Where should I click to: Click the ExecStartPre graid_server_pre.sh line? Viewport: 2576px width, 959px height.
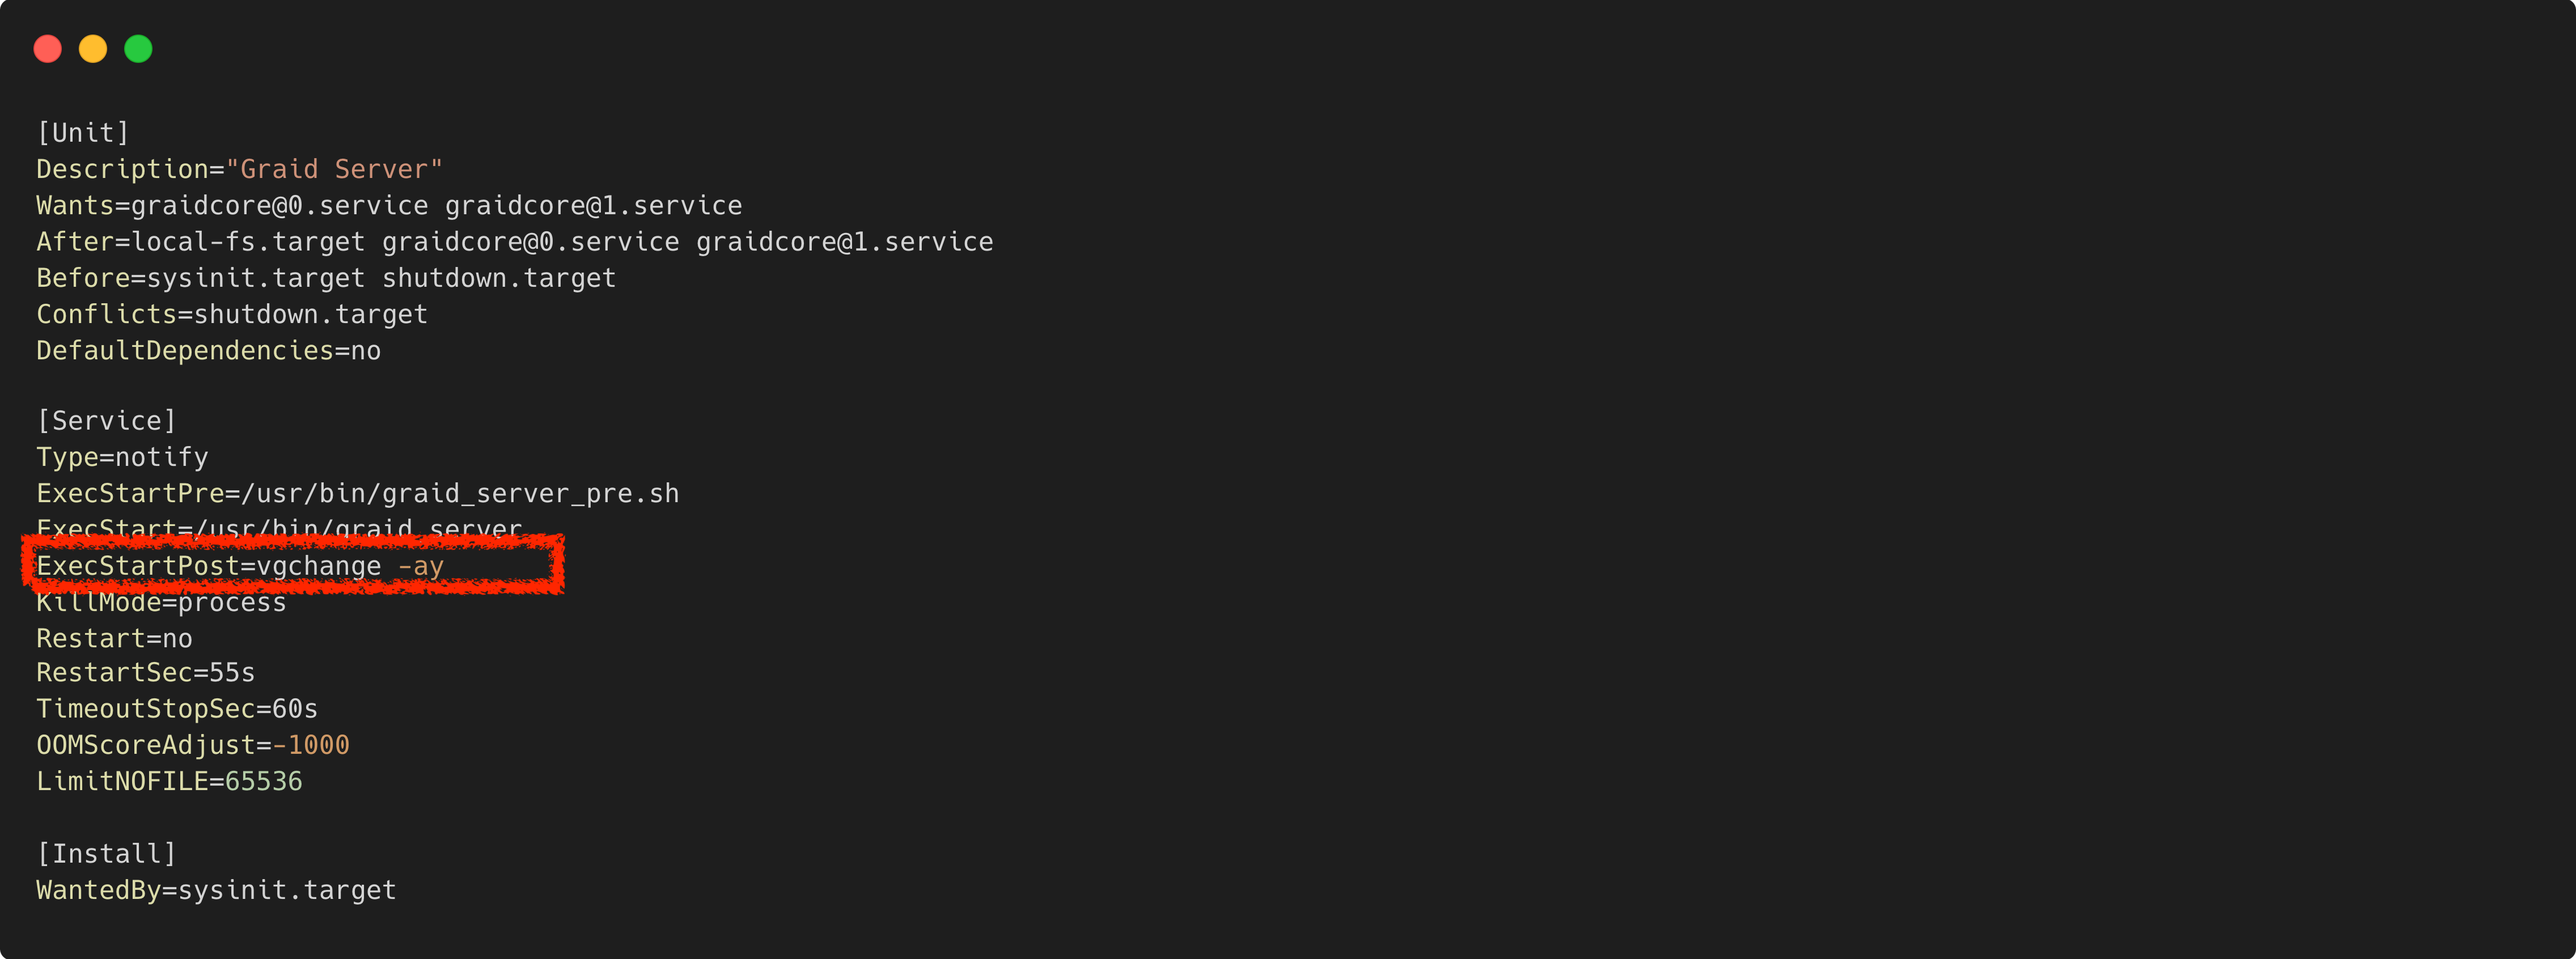(x=358, y=494)
